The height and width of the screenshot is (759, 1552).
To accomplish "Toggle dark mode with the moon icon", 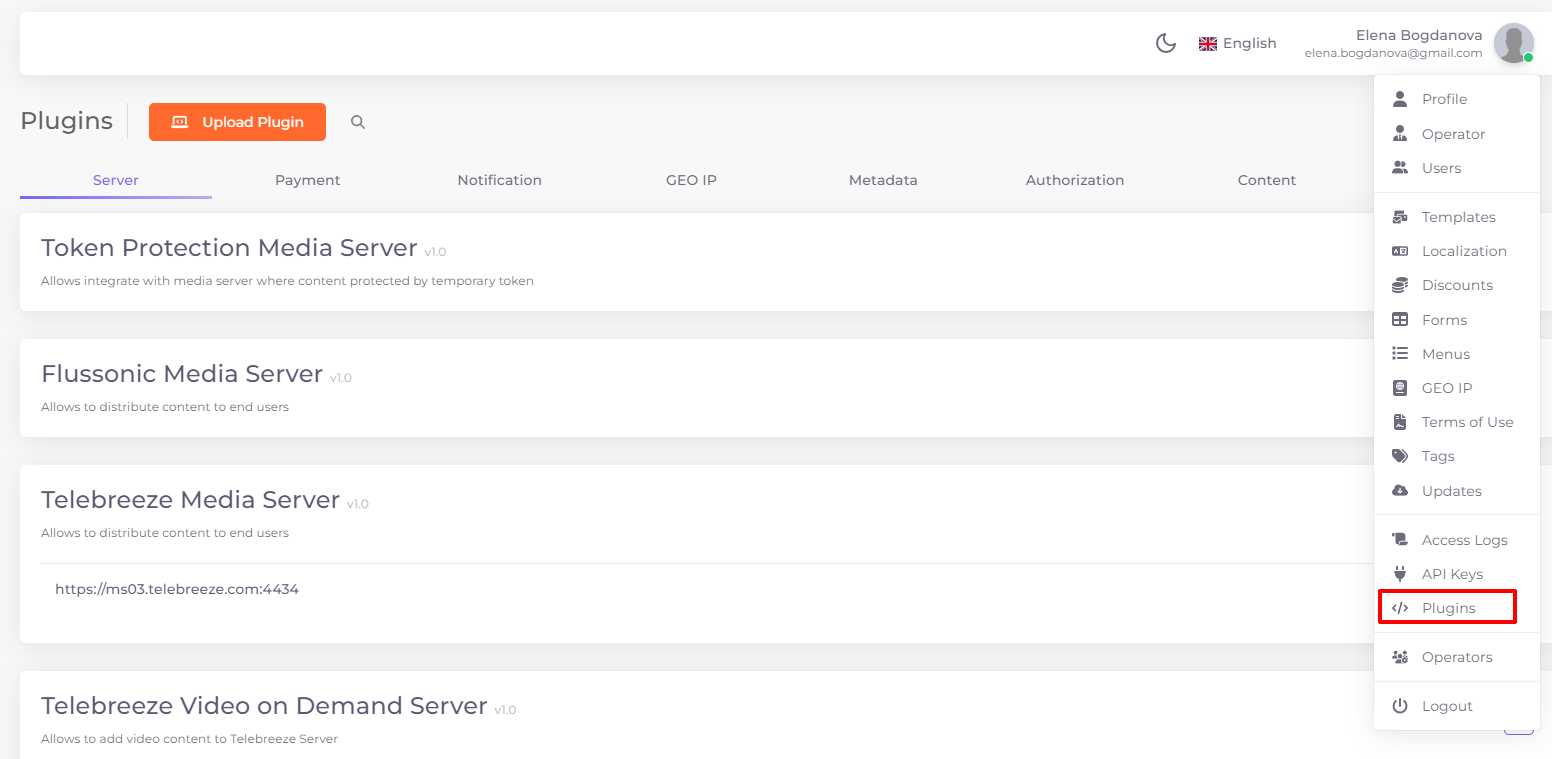I will click(1165, 43).
